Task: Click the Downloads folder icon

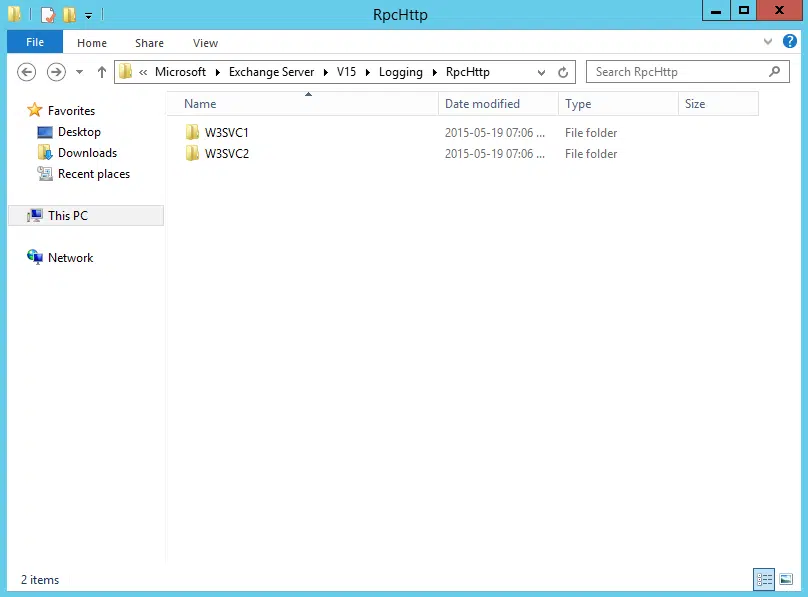Action: coord(45,152)
